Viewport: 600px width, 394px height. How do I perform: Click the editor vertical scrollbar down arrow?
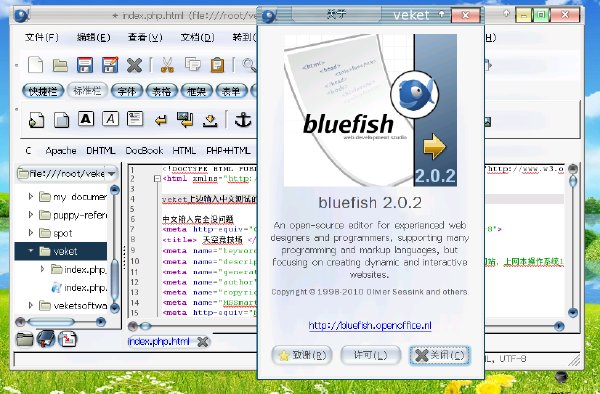572,313
